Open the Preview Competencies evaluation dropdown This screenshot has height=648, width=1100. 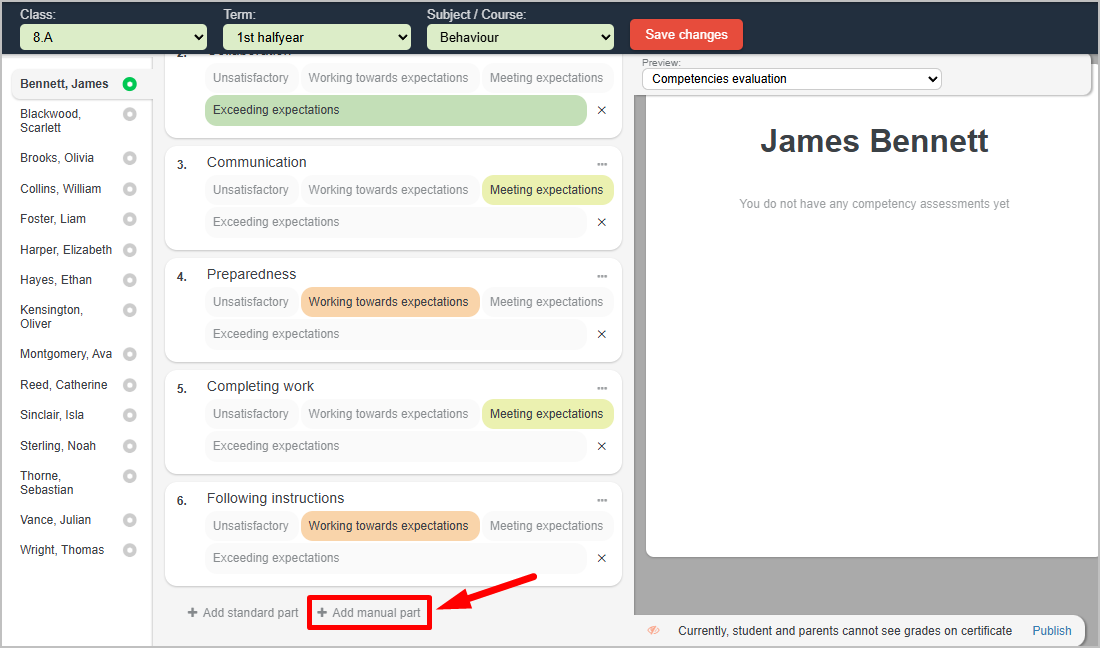(x=791, y=79)
